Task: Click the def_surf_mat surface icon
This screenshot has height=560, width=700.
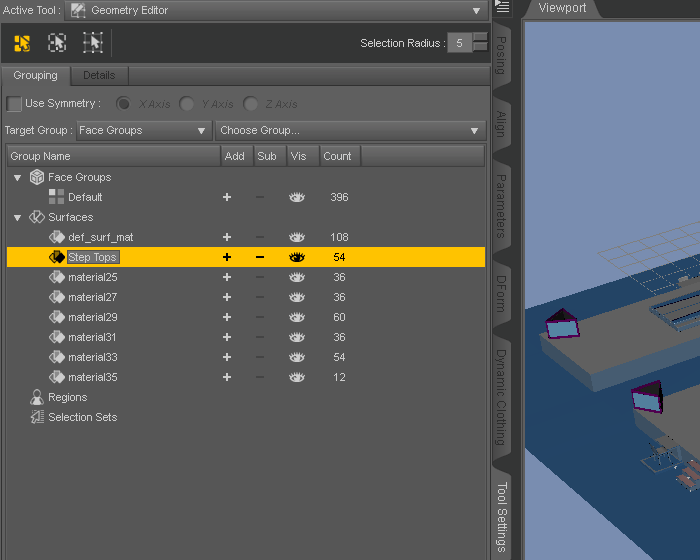Action: tap(57, 237)
